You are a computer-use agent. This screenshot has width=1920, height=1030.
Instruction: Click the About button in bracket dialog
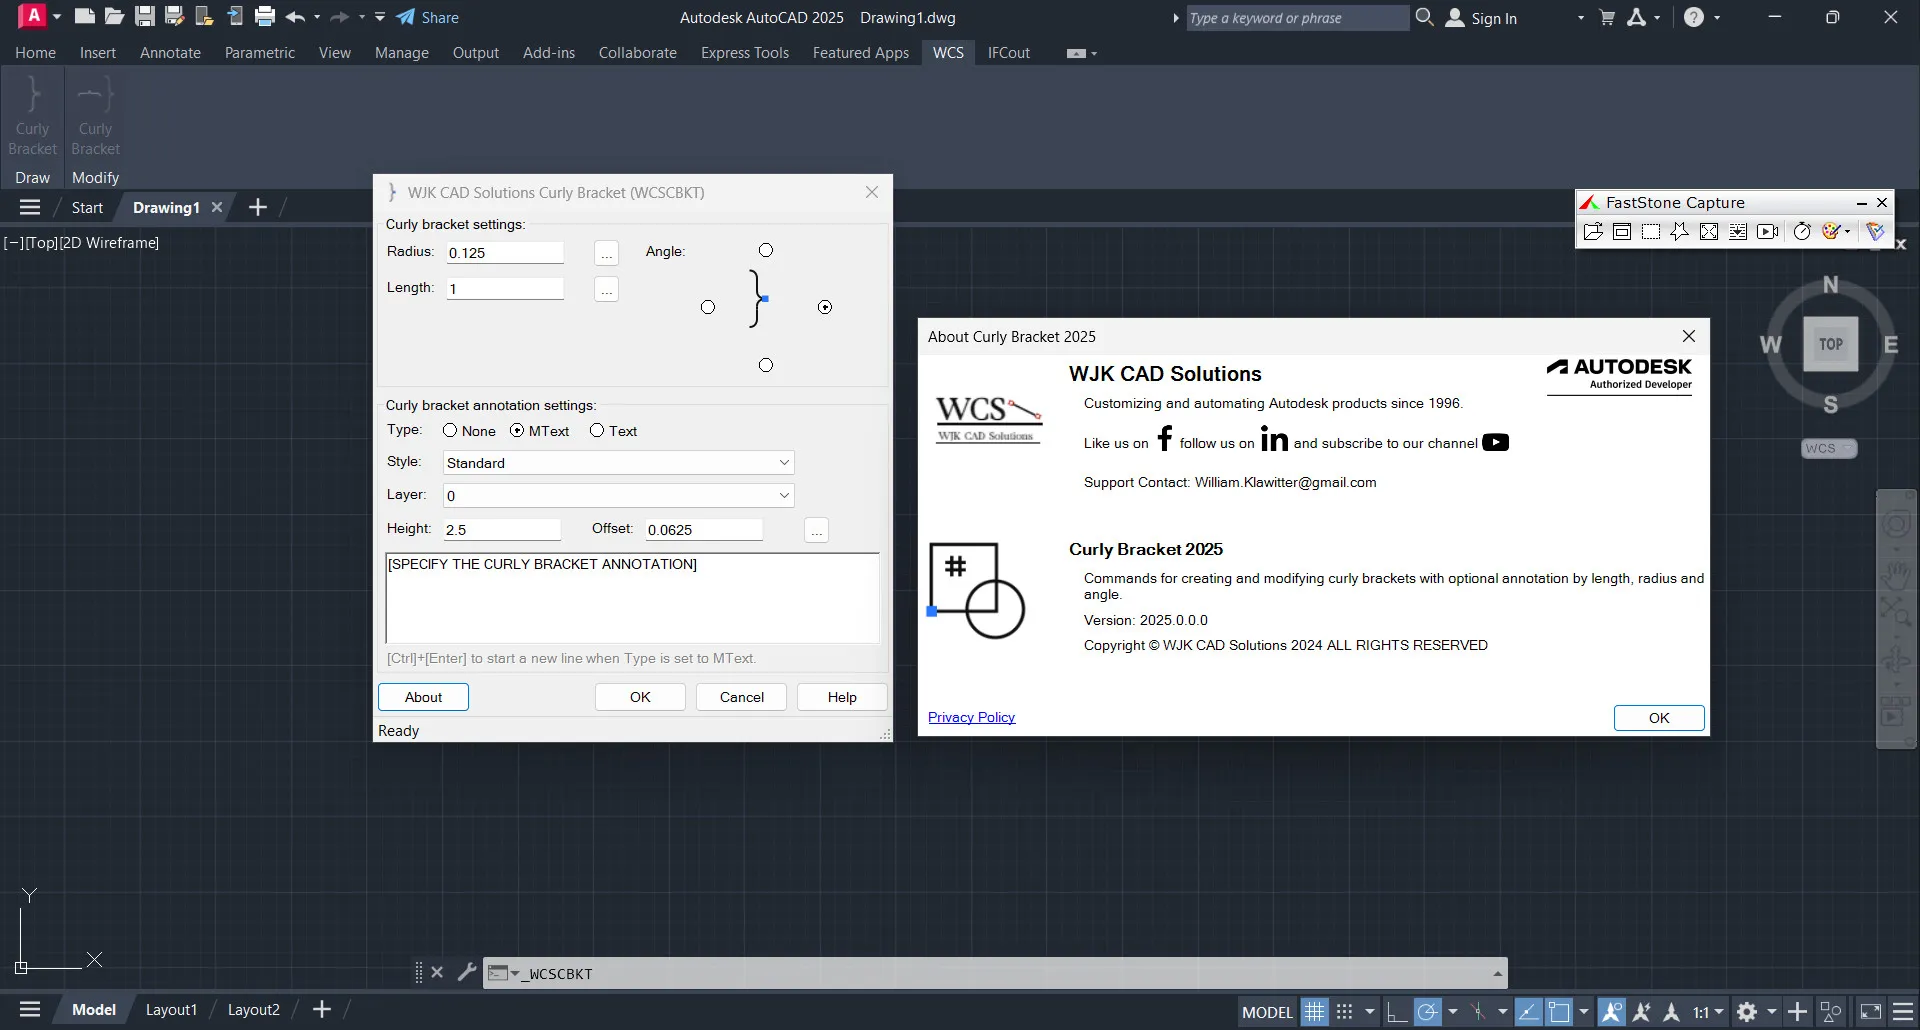pyautogui.click(x=423, y=696)
